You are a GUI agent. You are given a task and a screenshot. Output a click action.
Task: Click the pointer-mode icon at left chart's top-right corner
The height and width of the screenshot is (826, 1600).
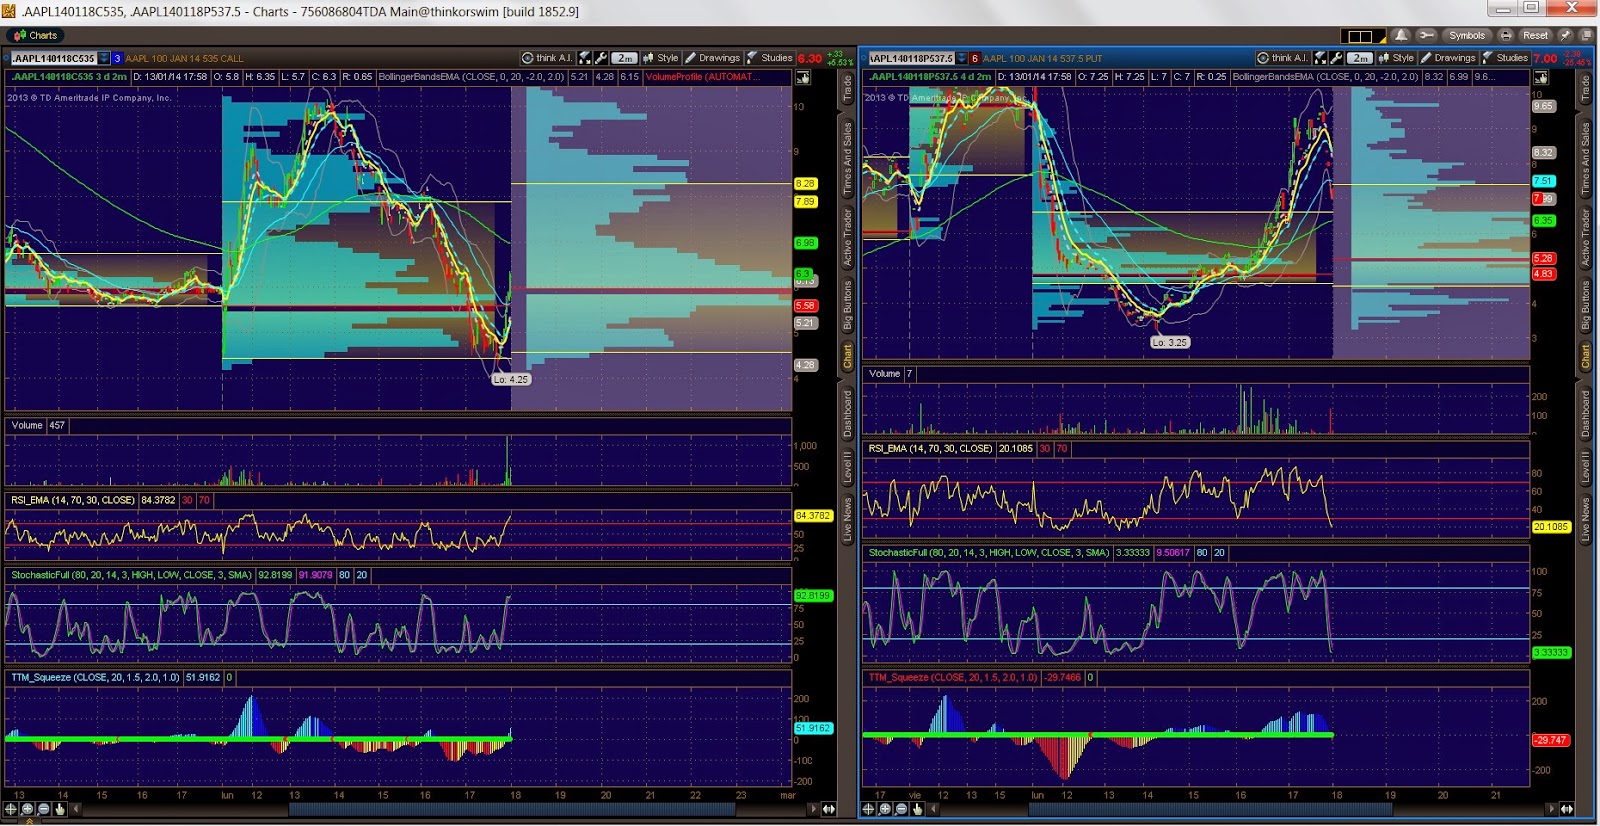pos(803,77)
